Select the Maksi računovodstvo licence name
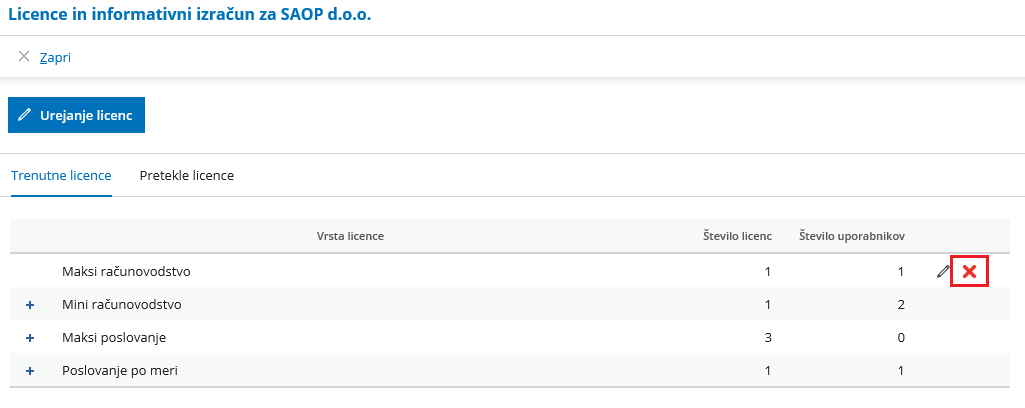This screenshot has height=408, width=1025. pos(126,271)
